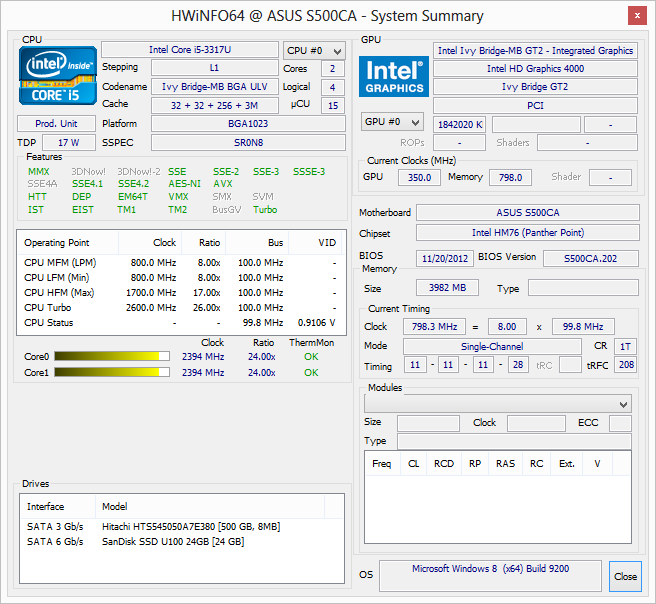Click the Ivy Bridge GT2 field
This screenshot has width=656, height=604.
tap(535, 87)
